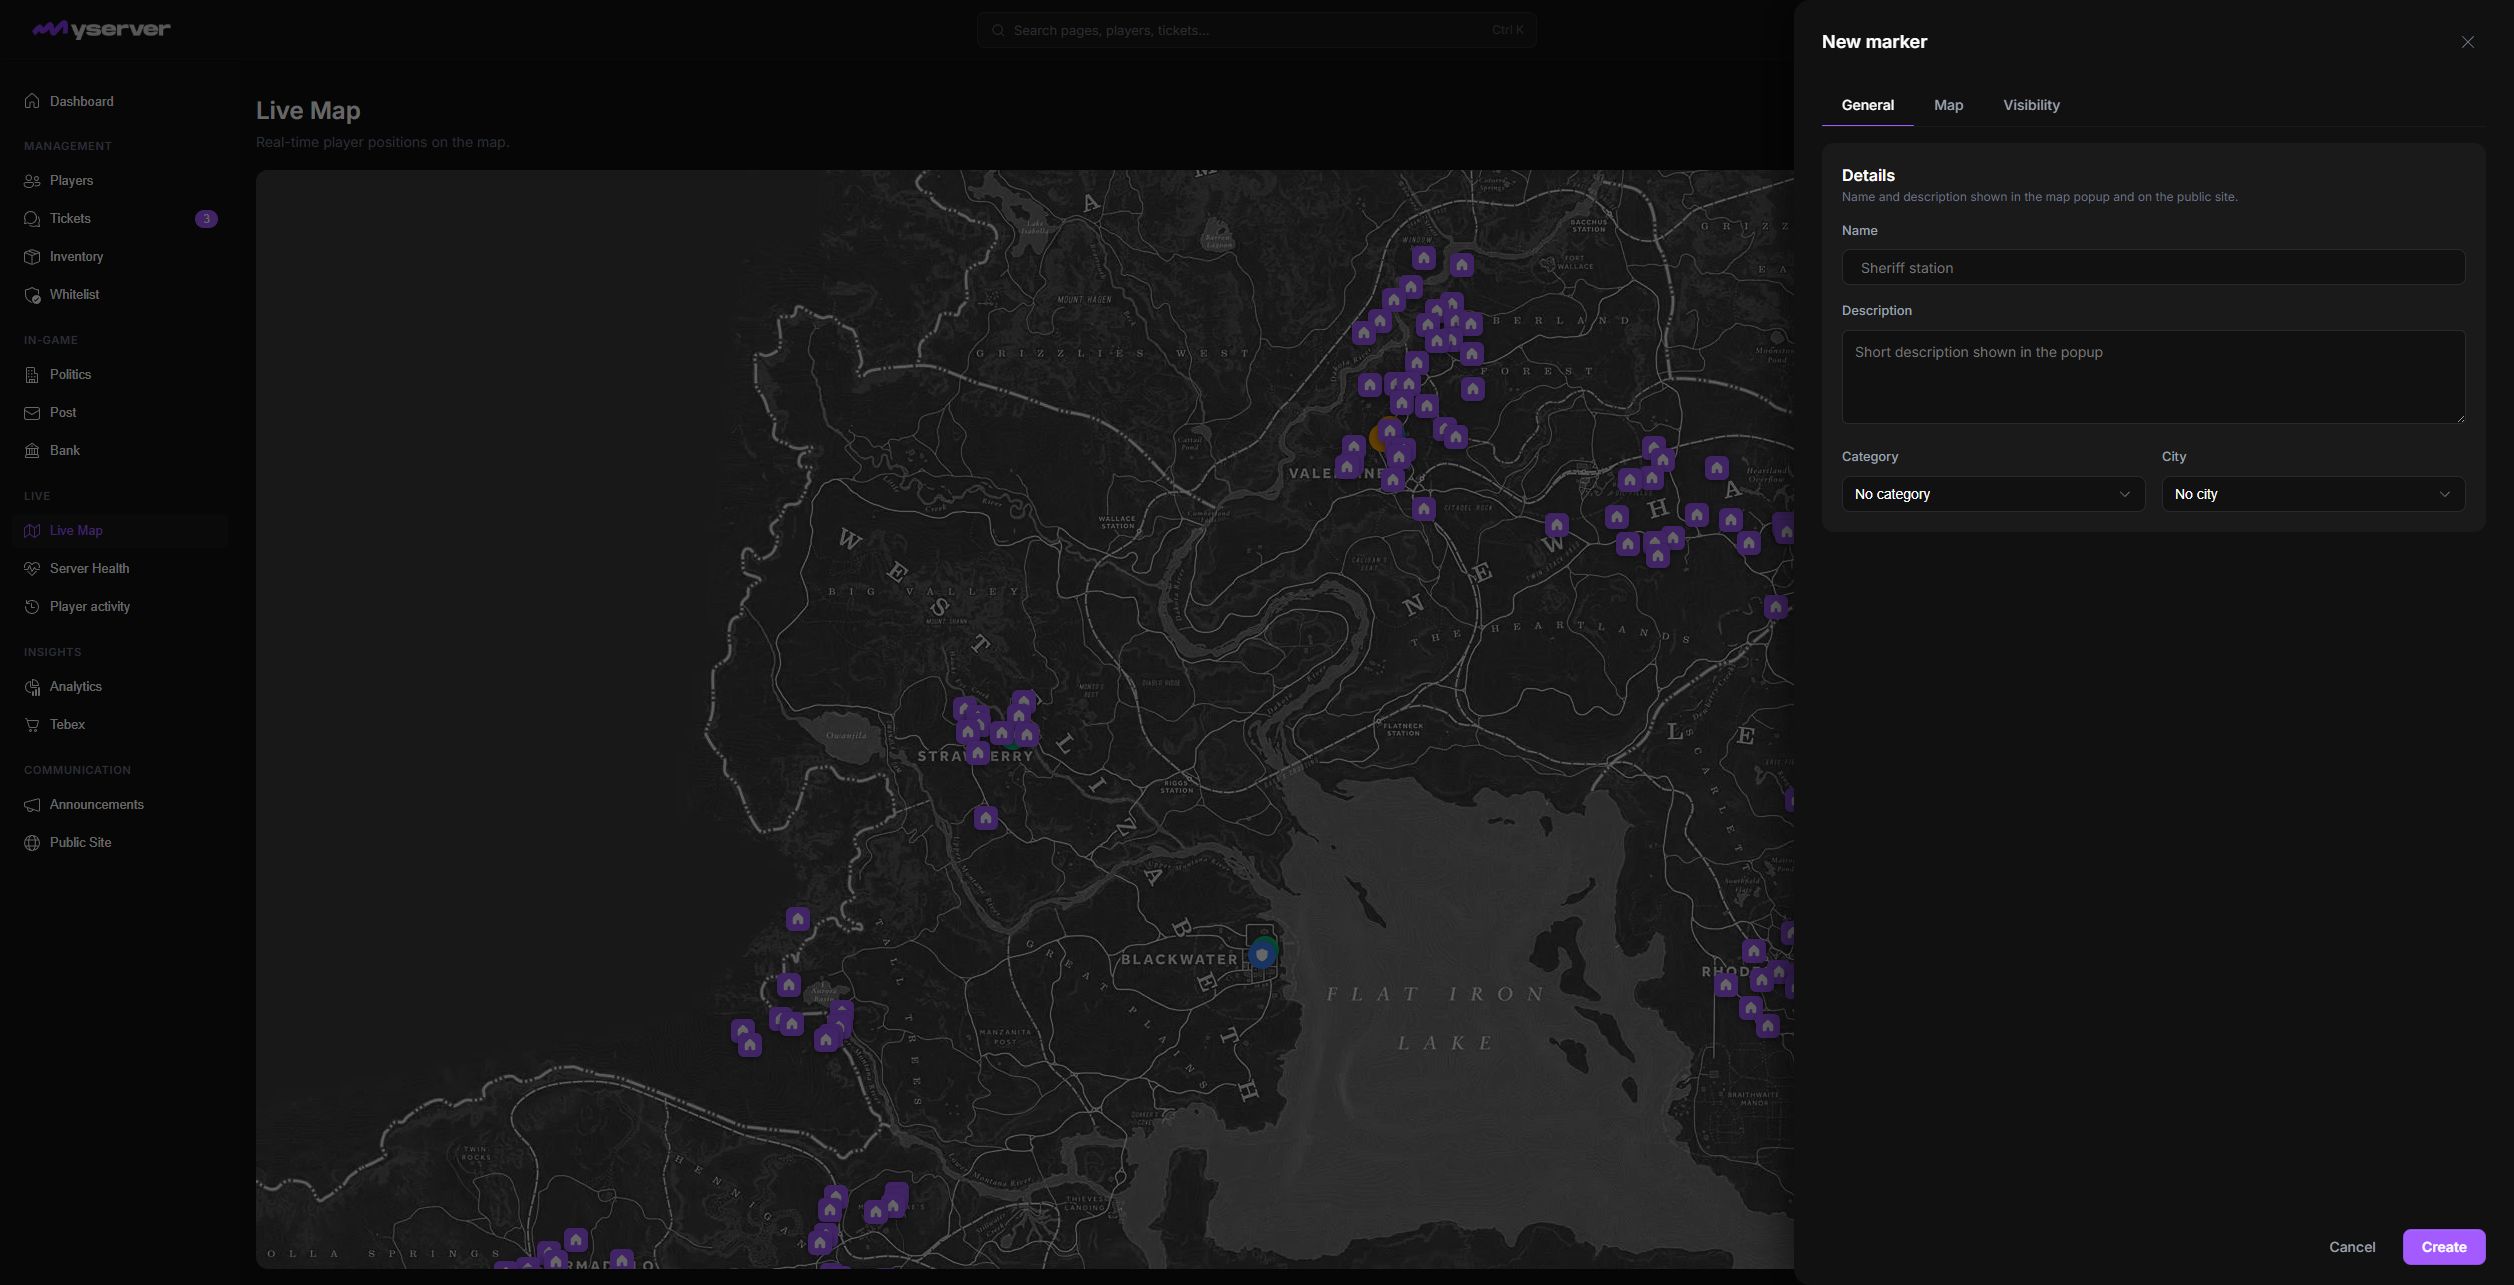The width and height of the screenshot is (2514, 1285).
Task: Click the search pages, players, tickets box
Action: 1256,30
